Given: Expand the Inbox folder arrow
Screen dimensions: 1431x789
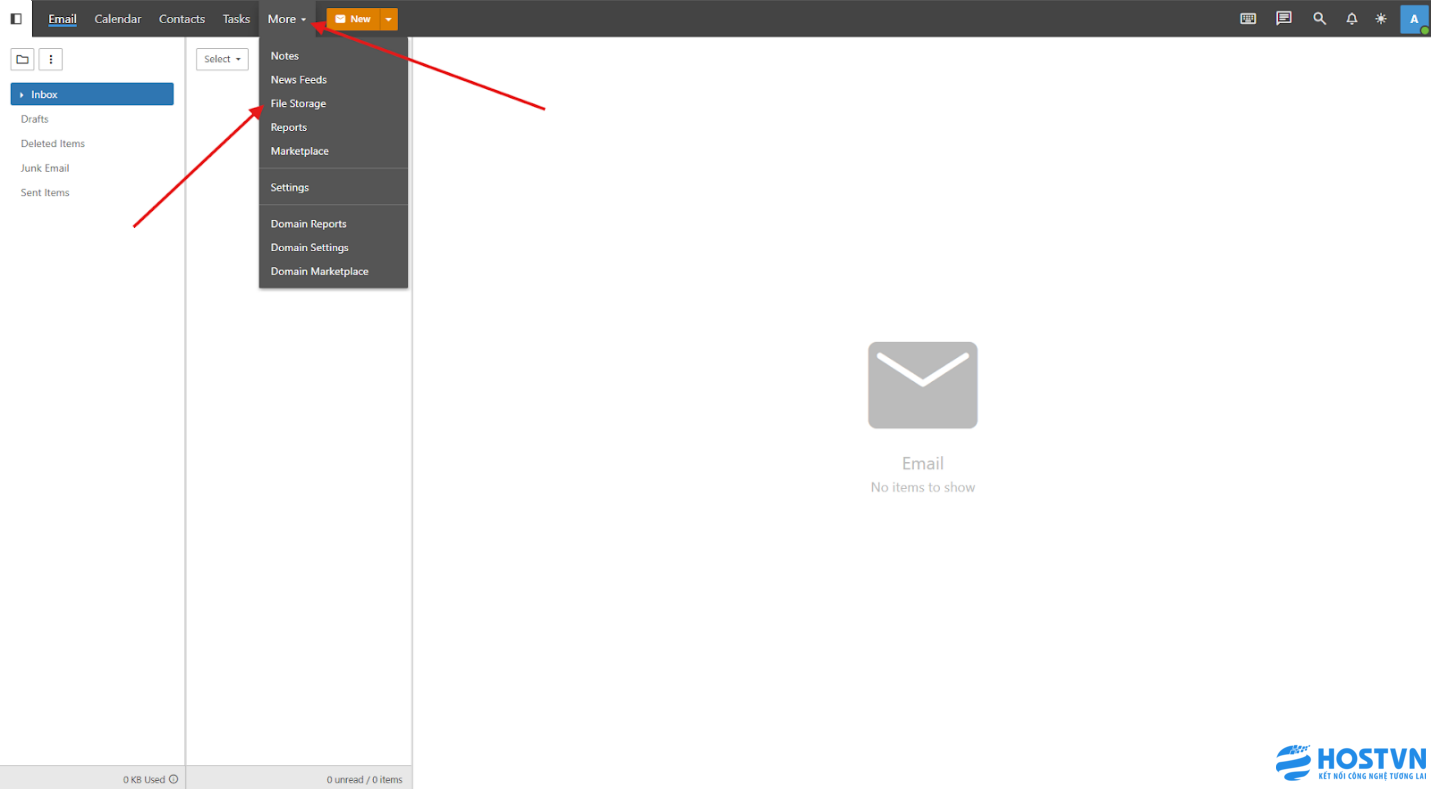Looking at the screenshot, I should pyautogui.click(x=22, y=95).
